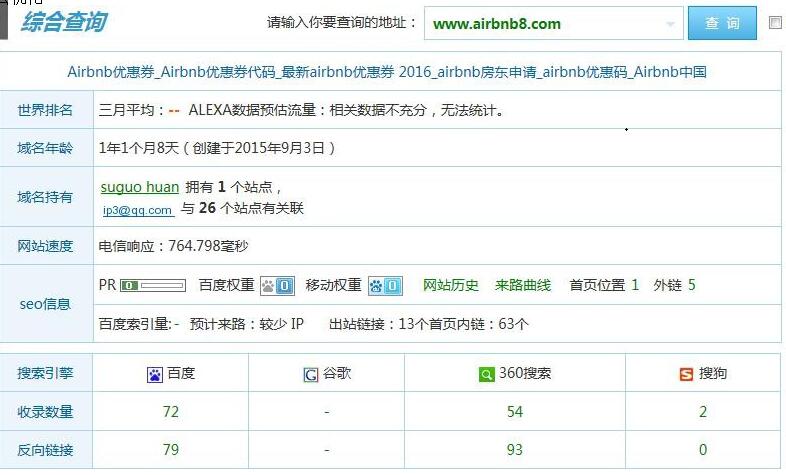This screenshot has height=475, width=786.
Task: Click the Google search engine icon
Action: [310, 374]
